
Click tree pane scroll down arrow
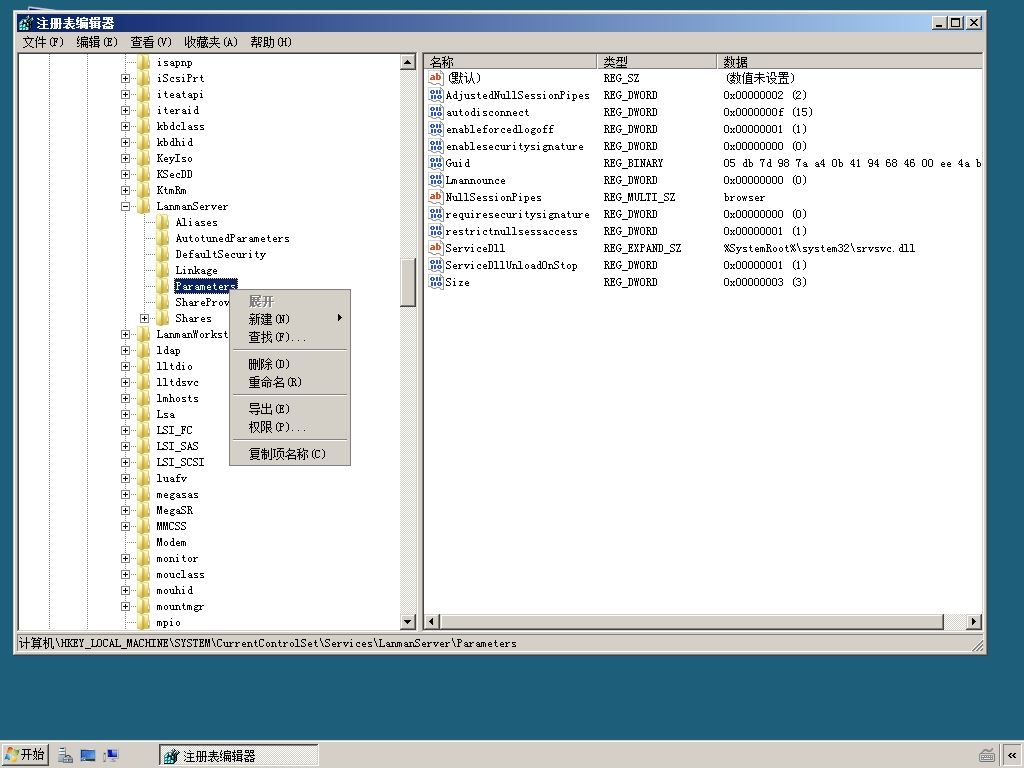click(x=408, y=622)
